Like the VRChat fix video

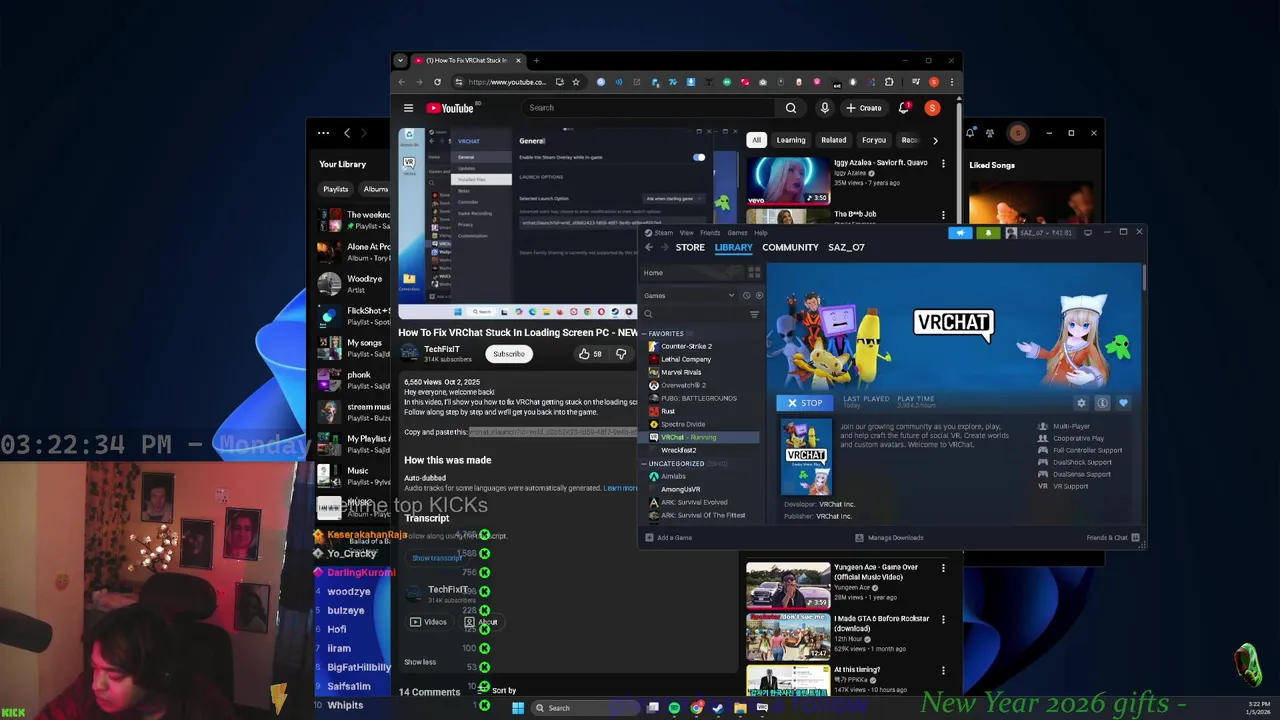point(590,354)
